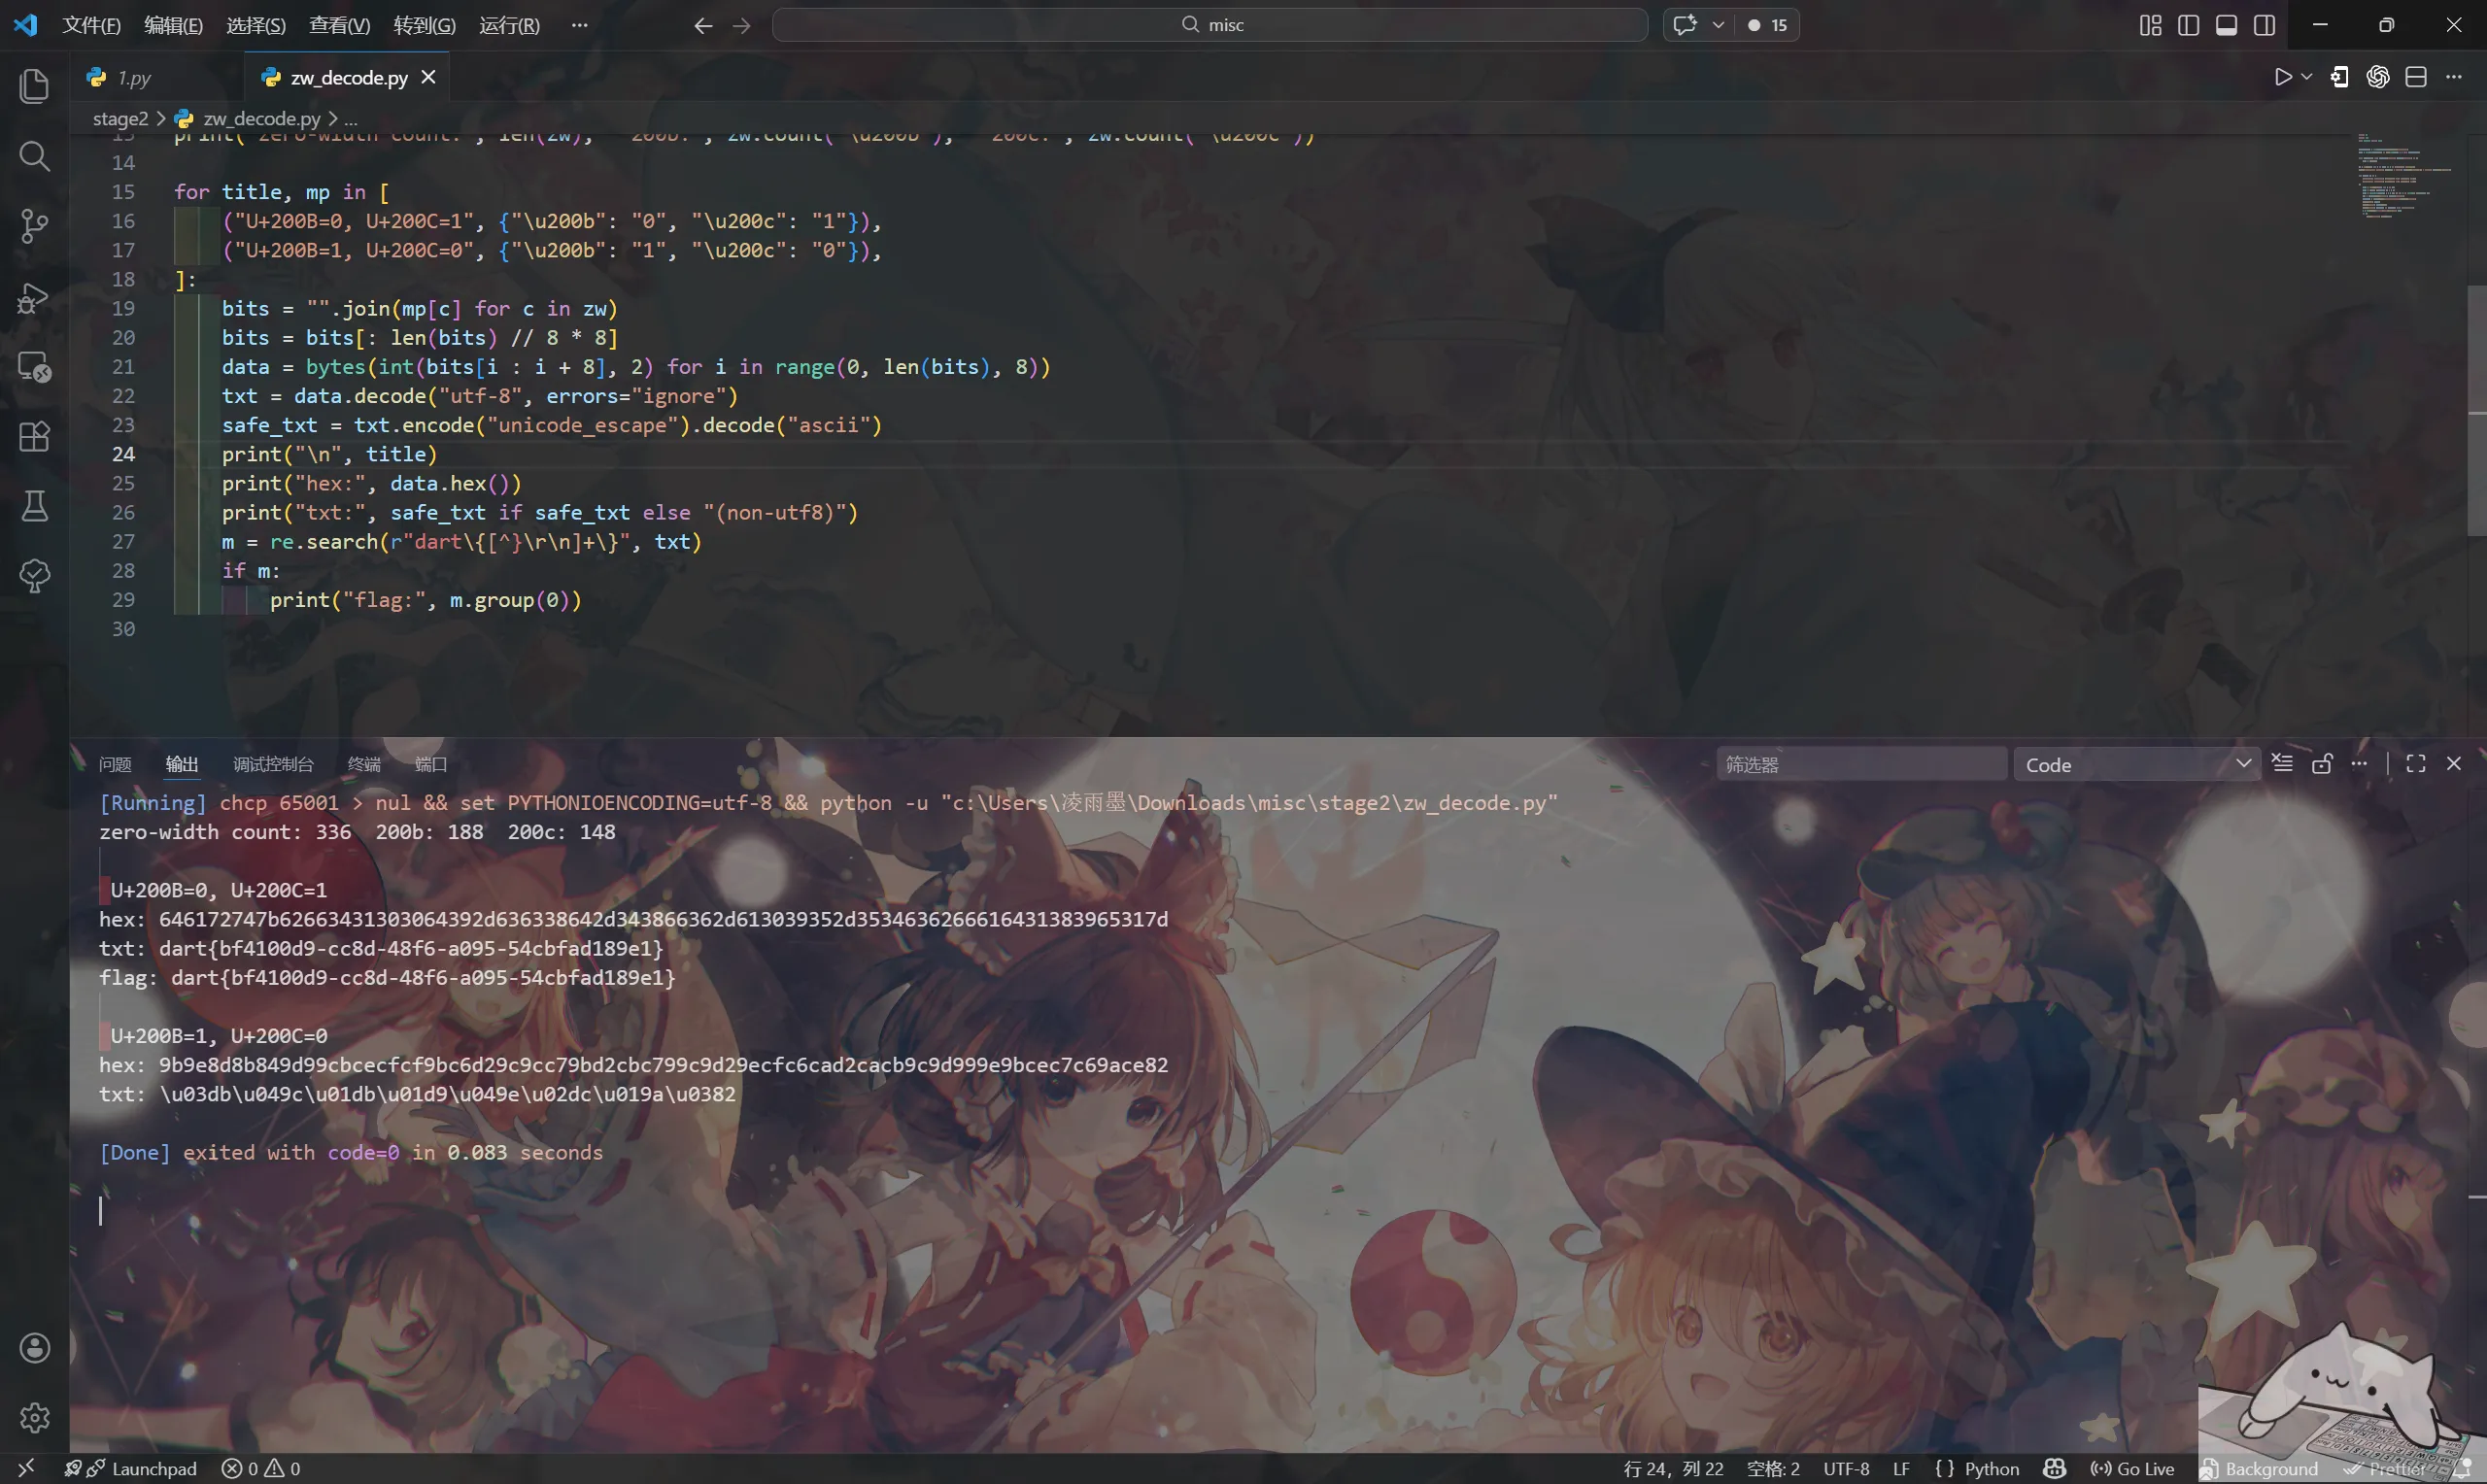Expand the chat icon dropdown chevron
This screenshot has height=1484, width=2487.
(x=1718, y=25)
